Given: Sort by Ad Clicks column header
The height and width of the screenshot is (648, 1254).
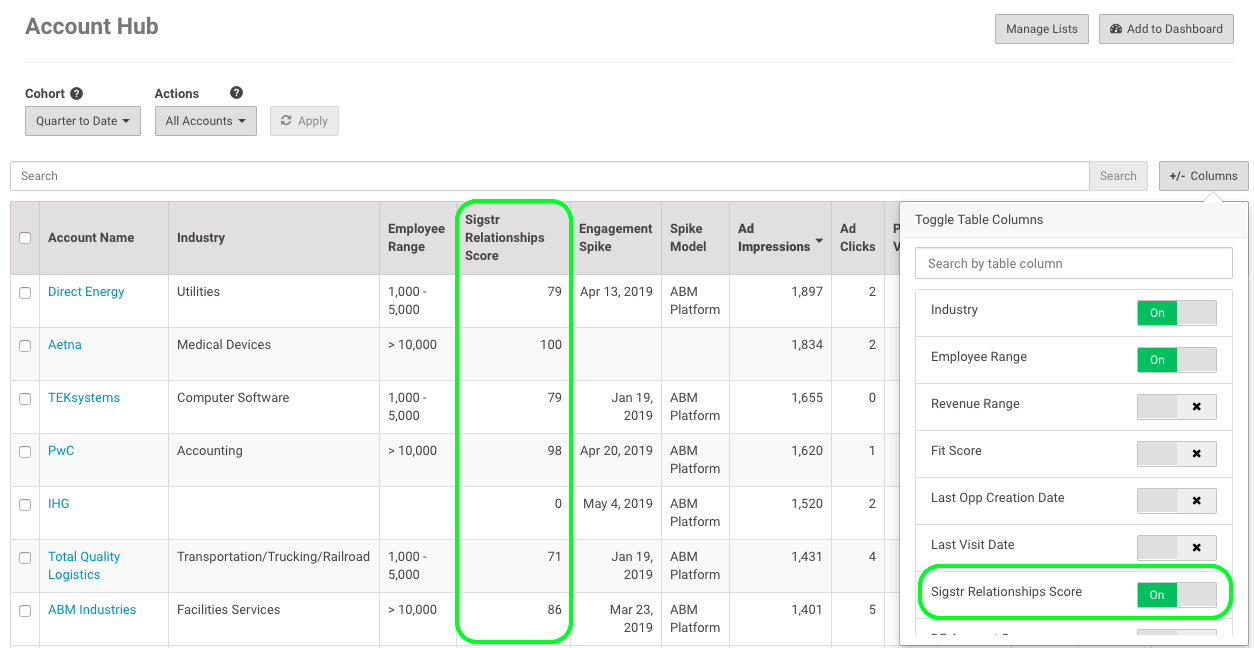Looking at the screenshot, I should 857,238.
